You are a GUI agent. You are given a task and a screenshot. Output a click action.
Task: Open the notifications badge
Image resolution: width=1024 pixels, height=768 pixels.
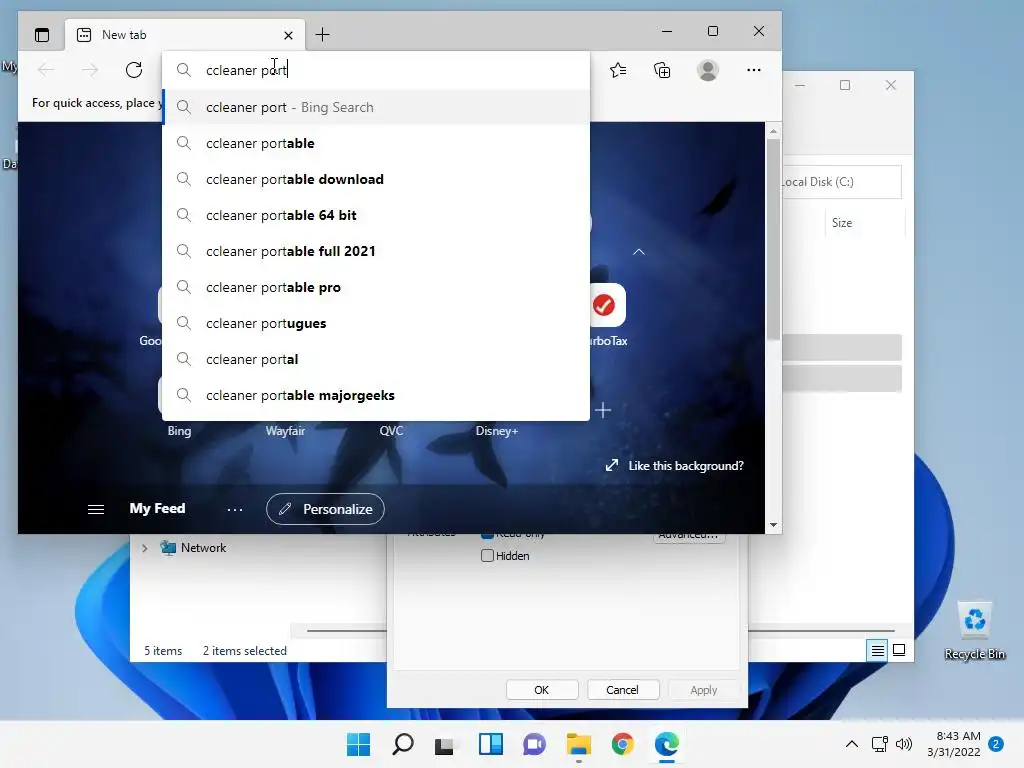point(996,744)
